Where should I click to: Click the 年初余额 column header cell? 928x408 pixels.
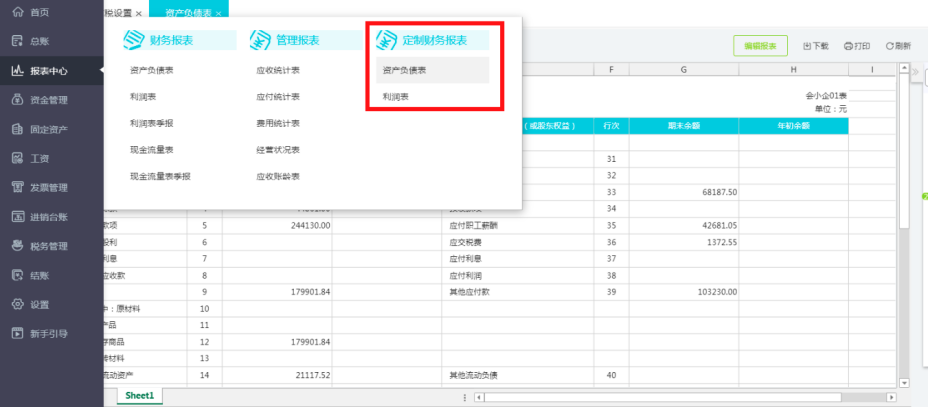[x=793, y=126]
